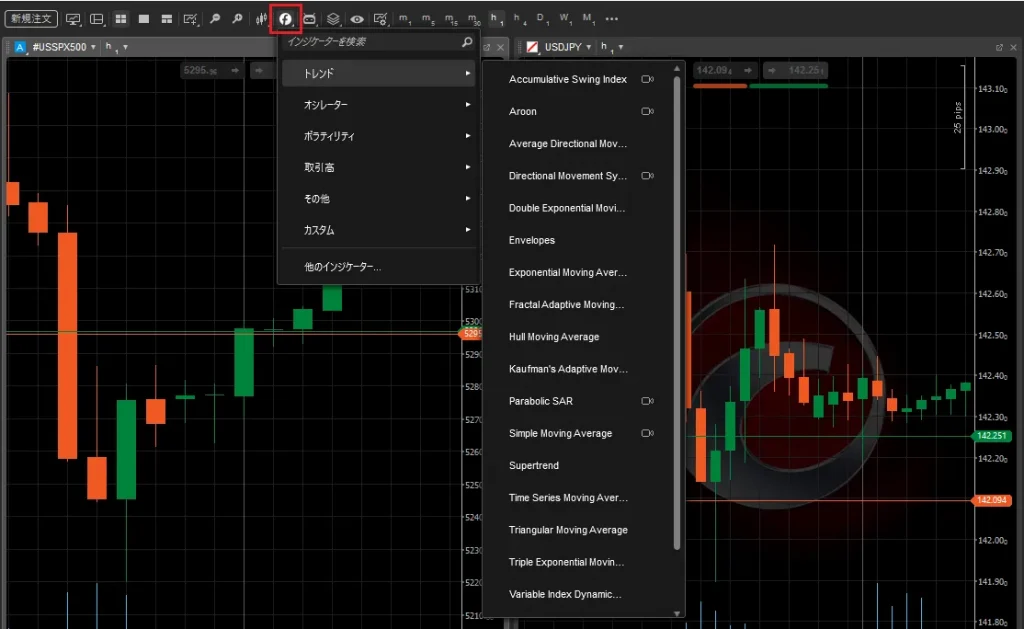
Task: Click video icon beside Aroon
Action: click(x=647, y=111)
